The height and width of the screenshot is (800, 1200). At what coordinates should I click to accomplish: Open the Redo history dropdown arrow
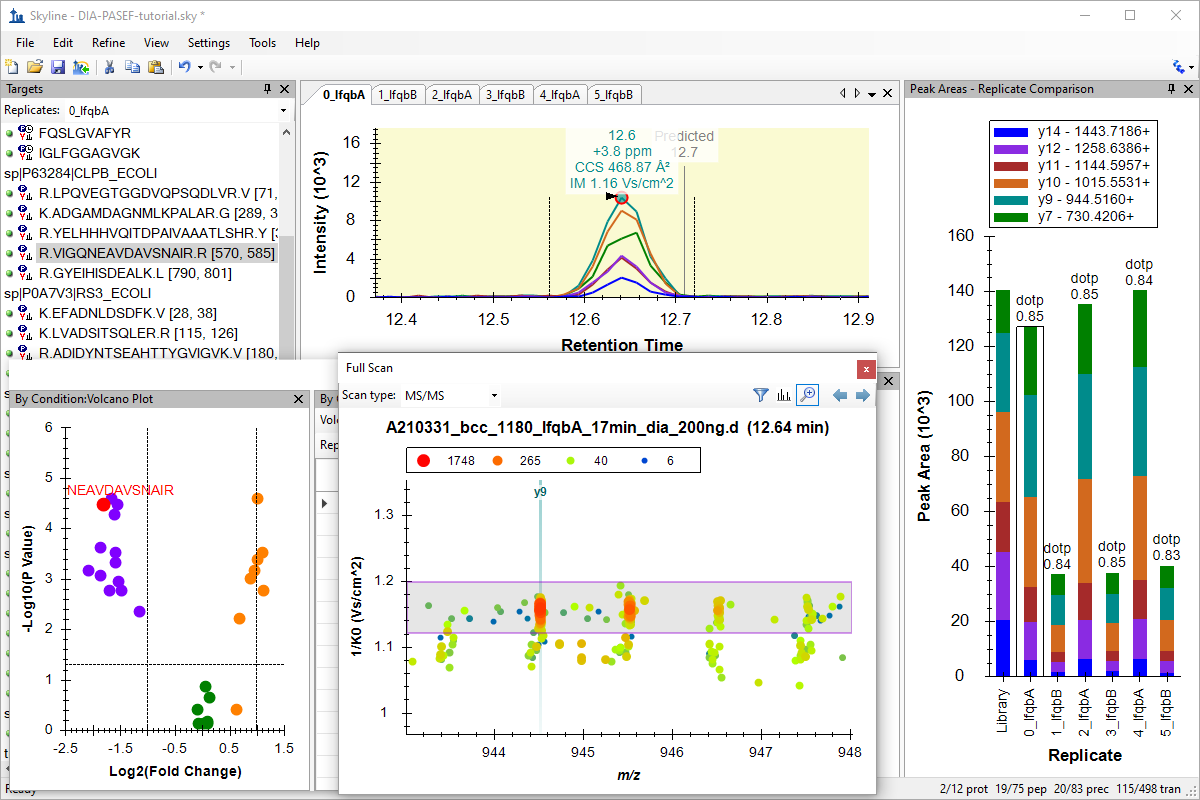[232, 67]
